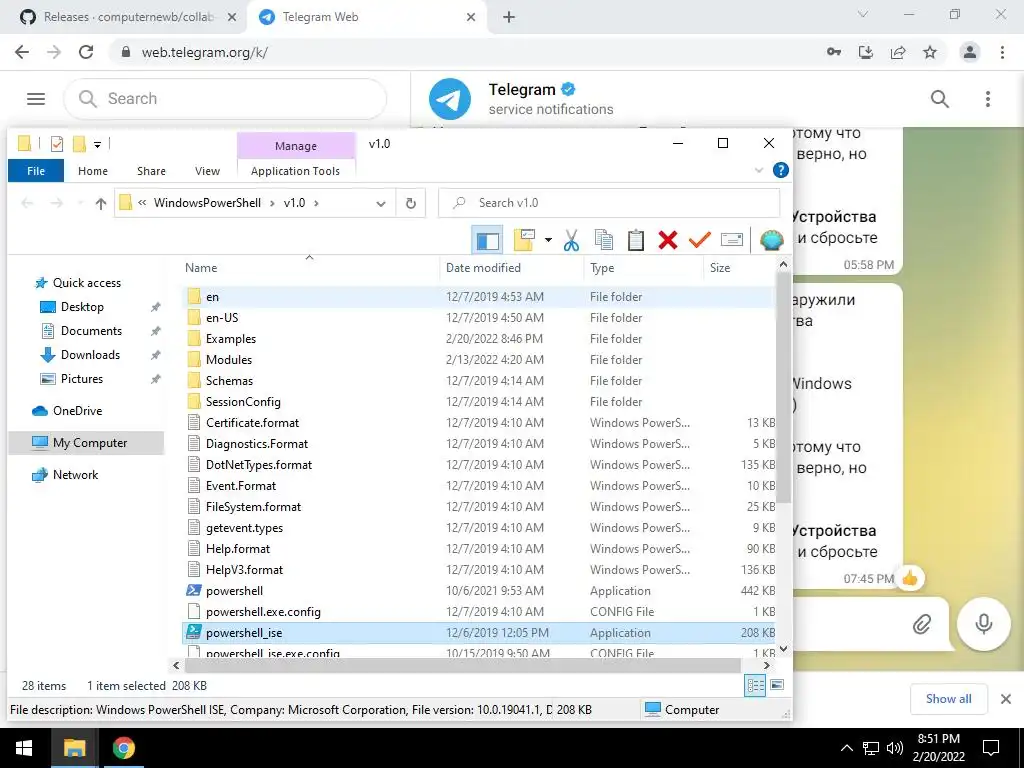Open the Application Tools ribbon tab
Image resolution: width=1024 pixels, height=768 pixels.
coord(295,171)
